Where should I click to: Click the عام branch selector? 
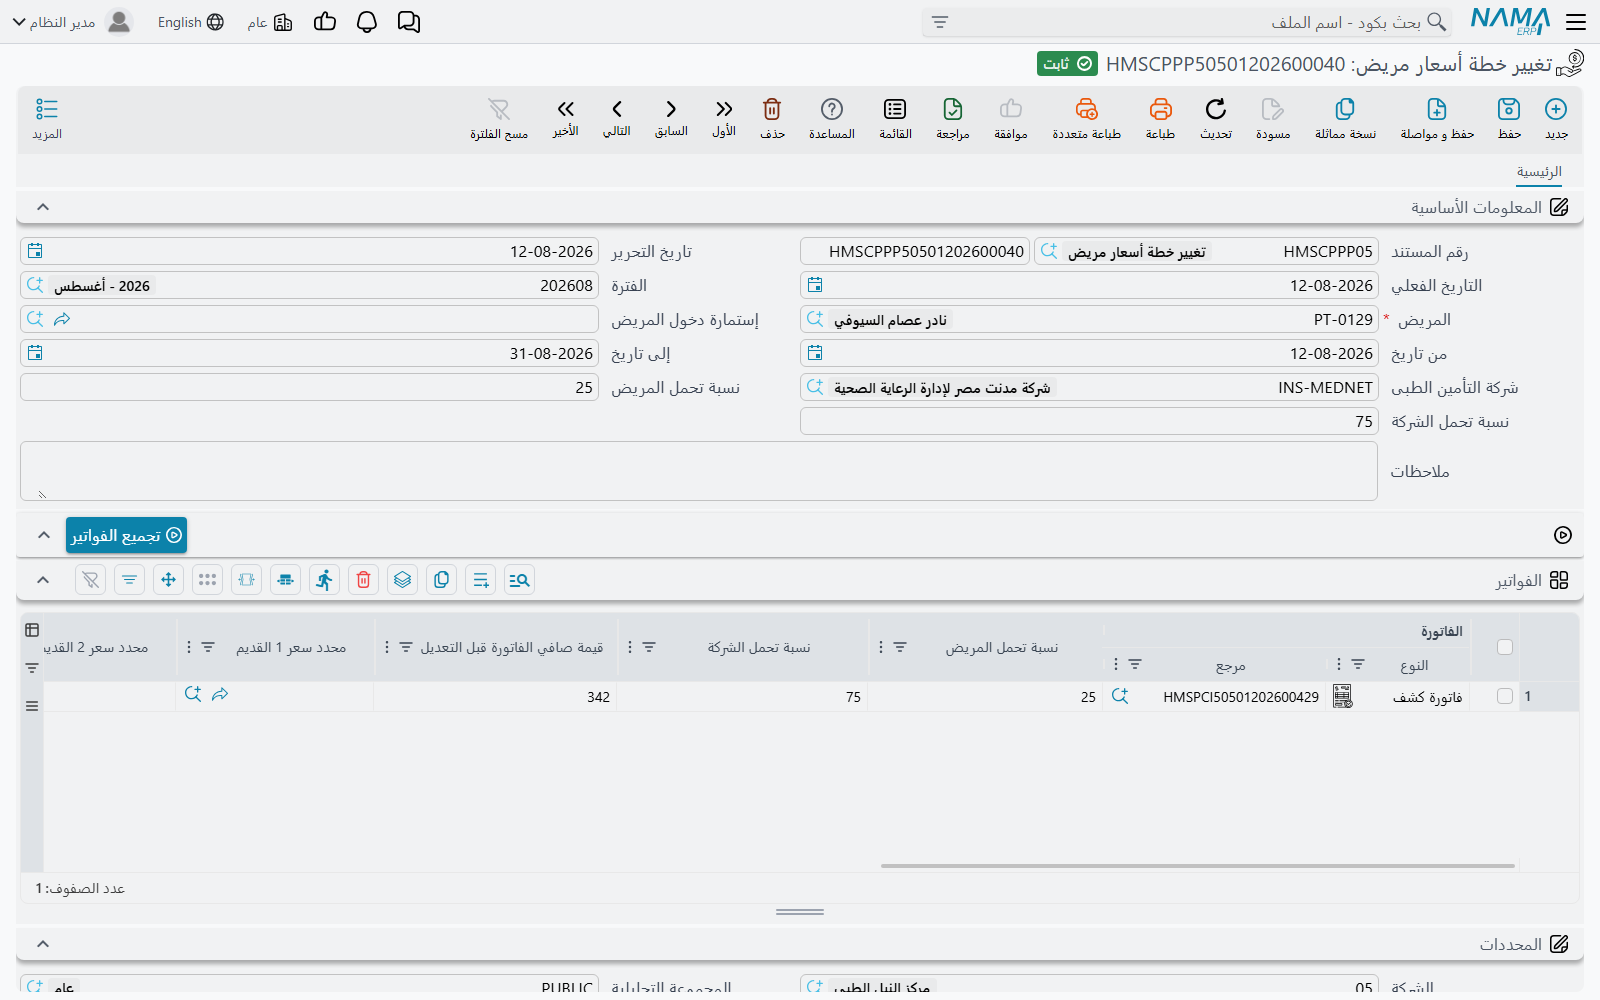point(270,22)
